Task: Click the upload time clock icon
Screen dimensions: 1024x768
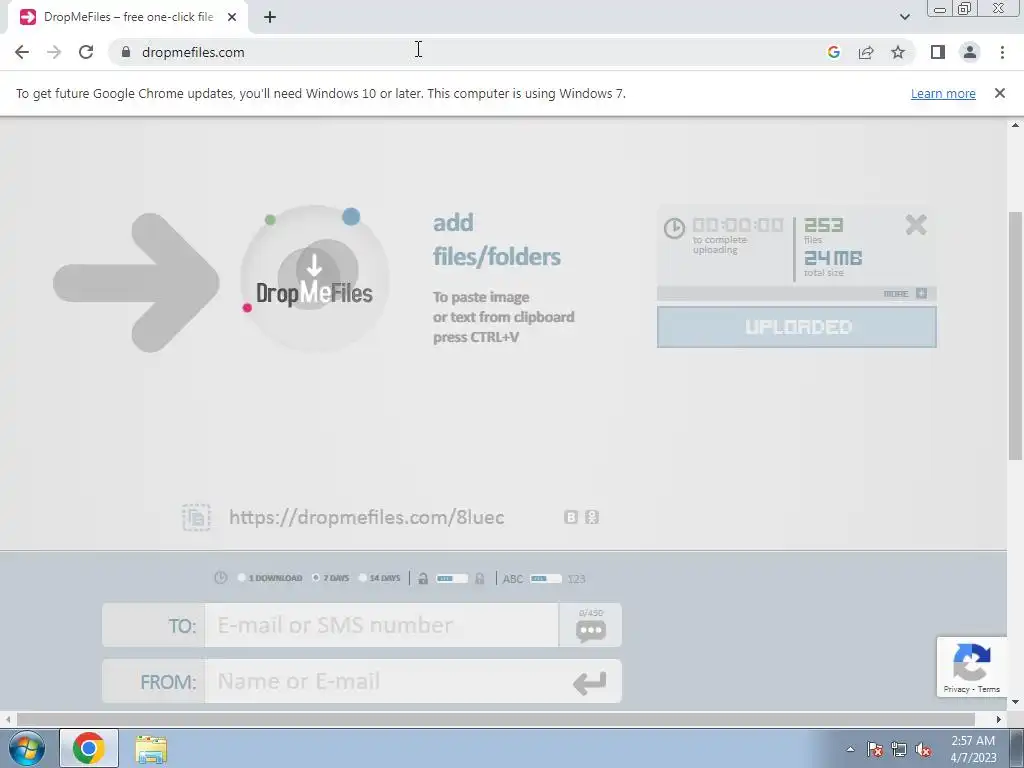Action: tap(674, 228)
